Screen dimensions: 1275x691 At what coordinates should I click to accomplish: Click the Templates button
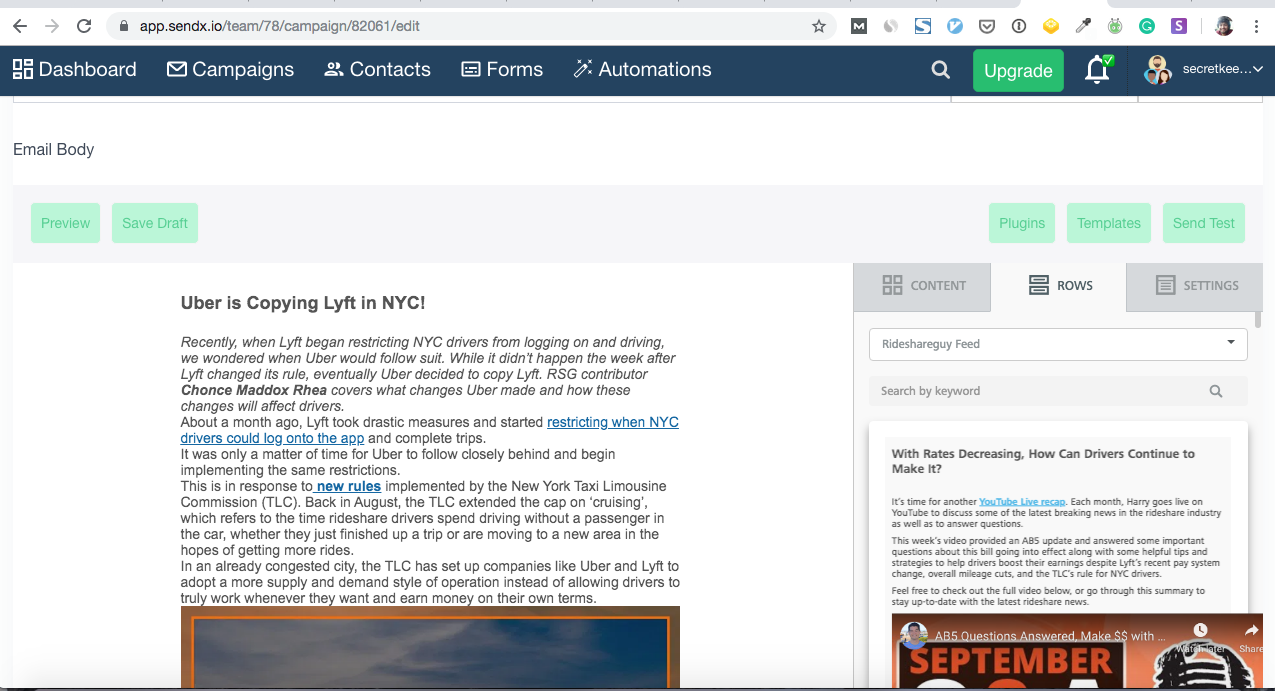[1109, 223]
